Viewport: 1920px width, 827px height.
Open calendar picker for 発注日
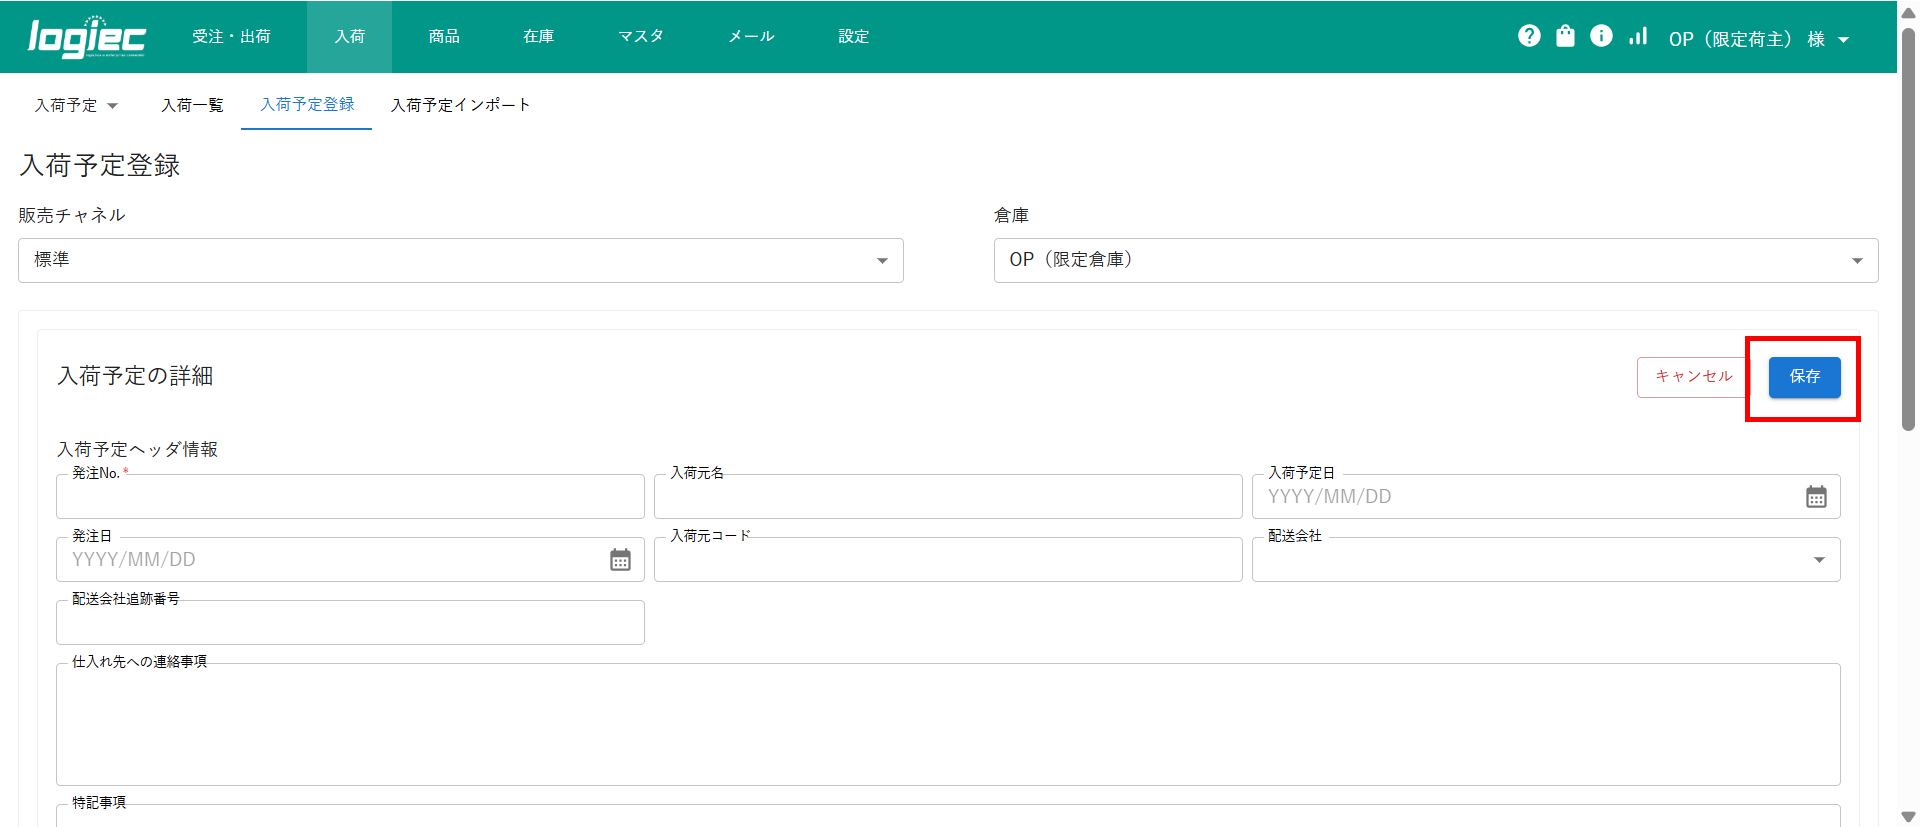pos(620,560)
